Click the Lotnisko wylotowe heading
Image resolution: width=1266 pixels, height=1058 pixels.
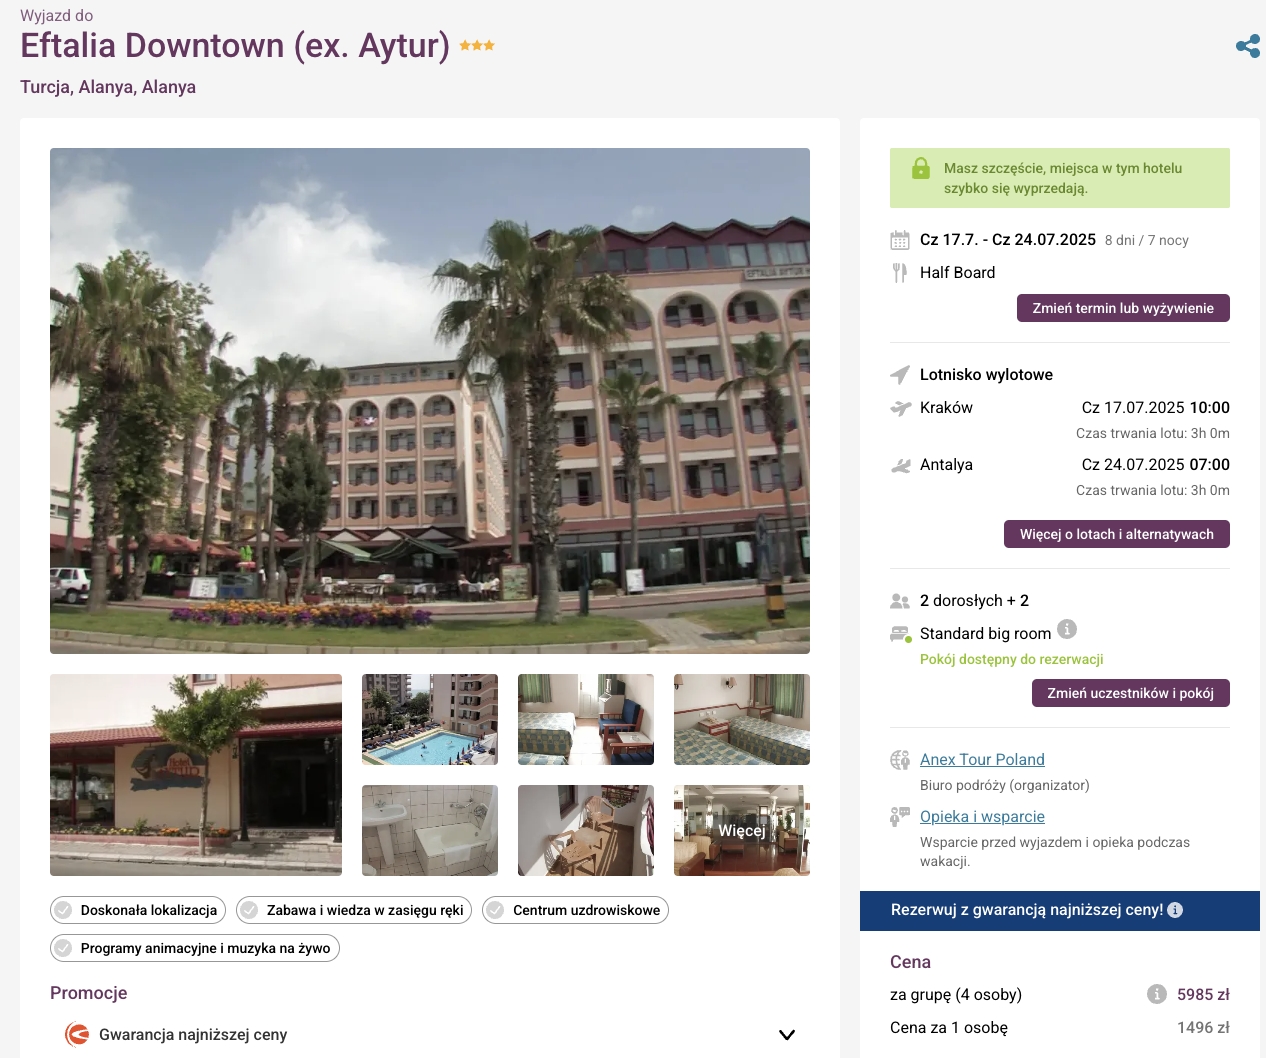pos(986,375)
